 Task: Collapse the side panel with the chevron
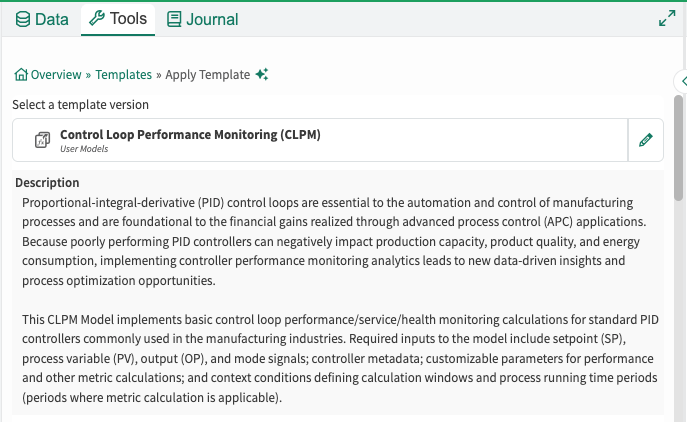pos(682,81)
